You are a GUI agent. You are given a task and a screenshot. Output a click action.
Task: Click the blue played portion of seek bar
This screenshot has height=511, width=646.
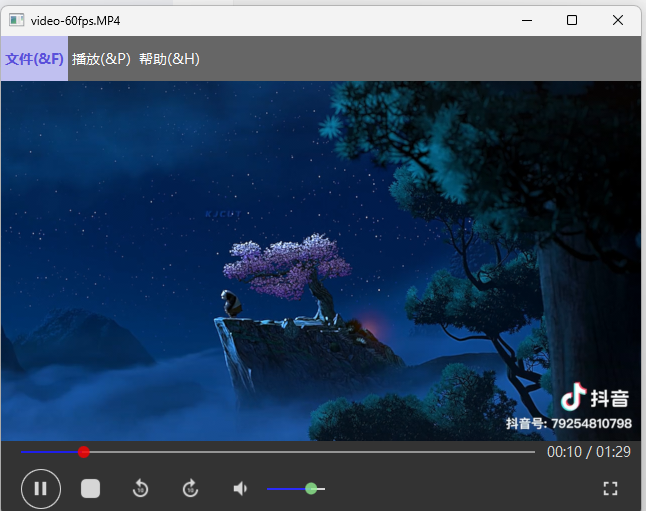click(x=49, y=452)
